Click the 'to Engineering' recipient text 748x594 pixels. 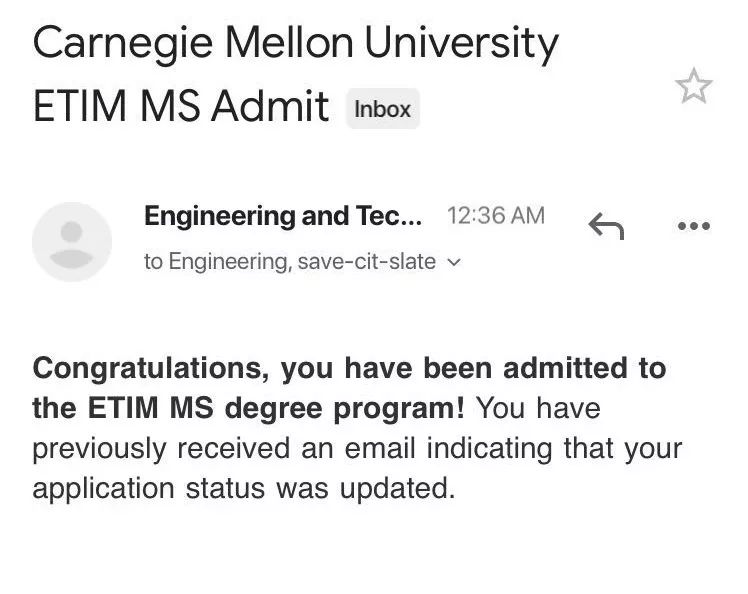216,261
